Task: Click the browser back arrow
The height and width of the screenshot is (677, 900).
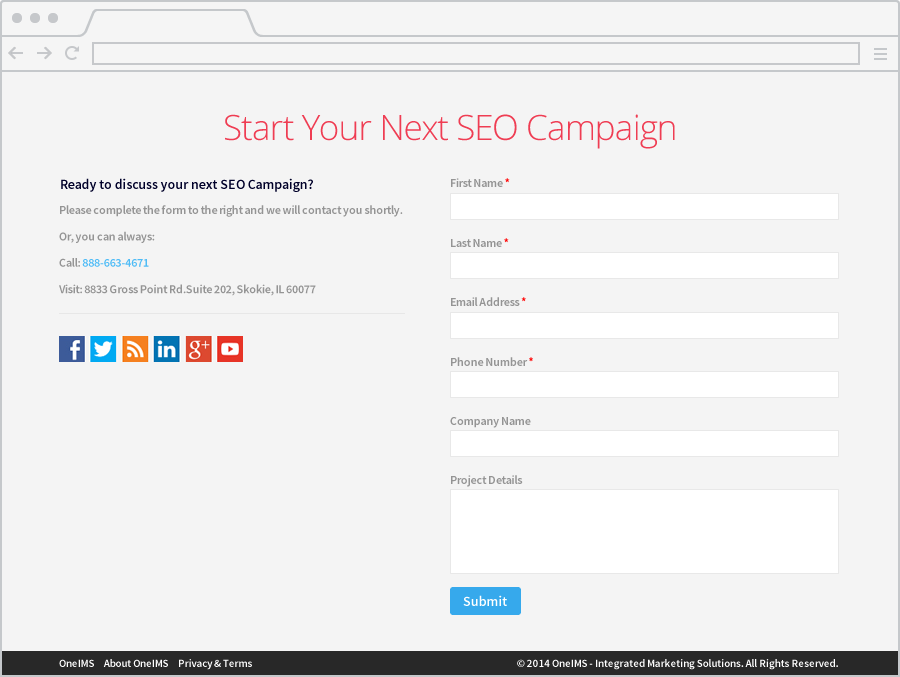Action: pyautogui.click(x=16, y=54)
